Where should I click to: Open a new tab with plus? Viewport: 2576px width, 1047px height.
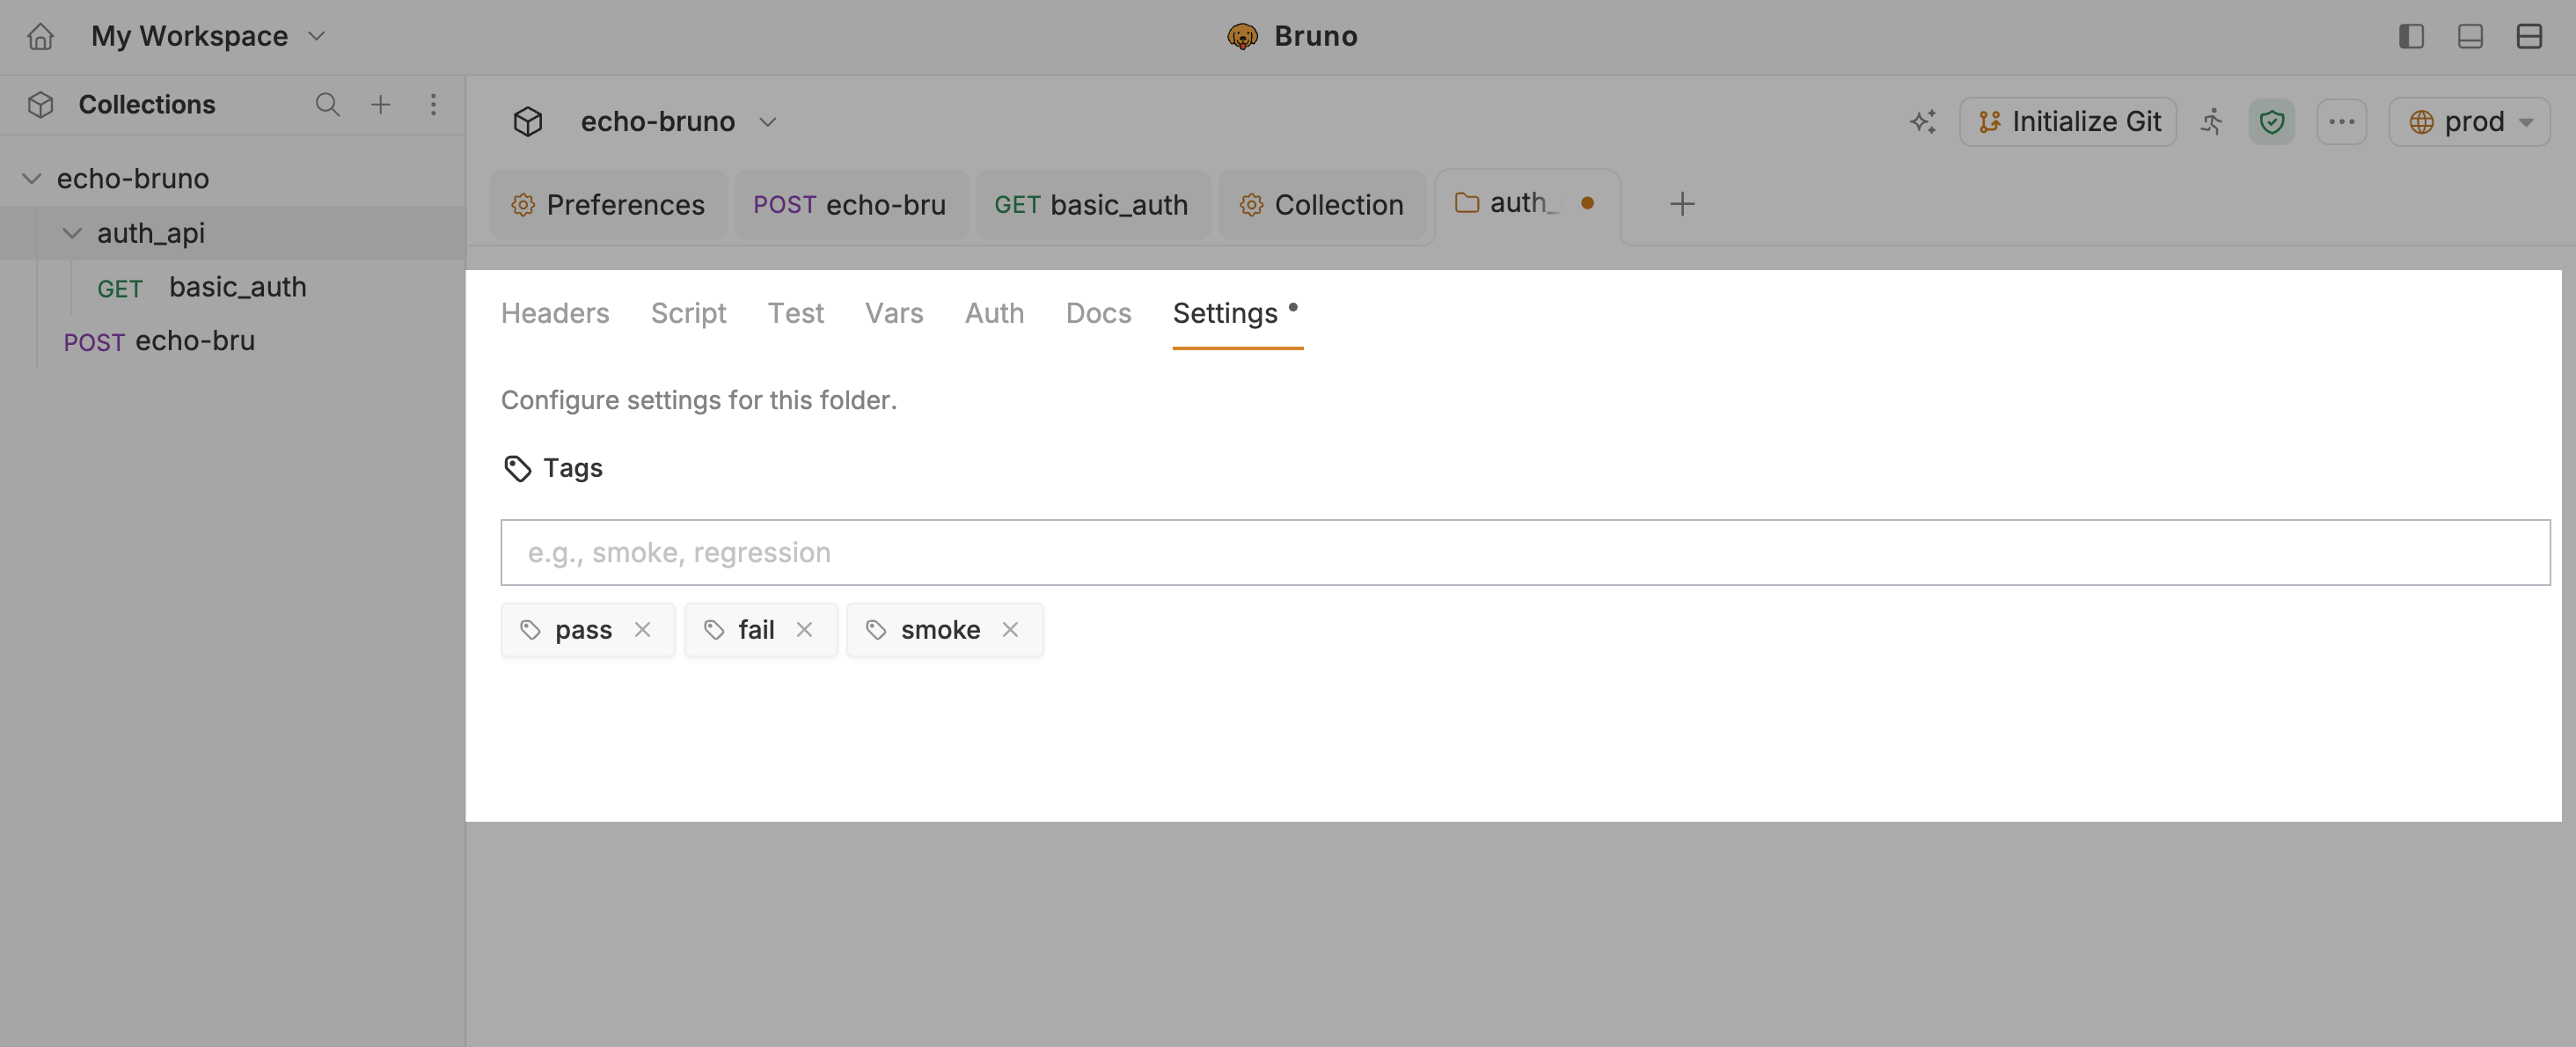point(1682,204)
